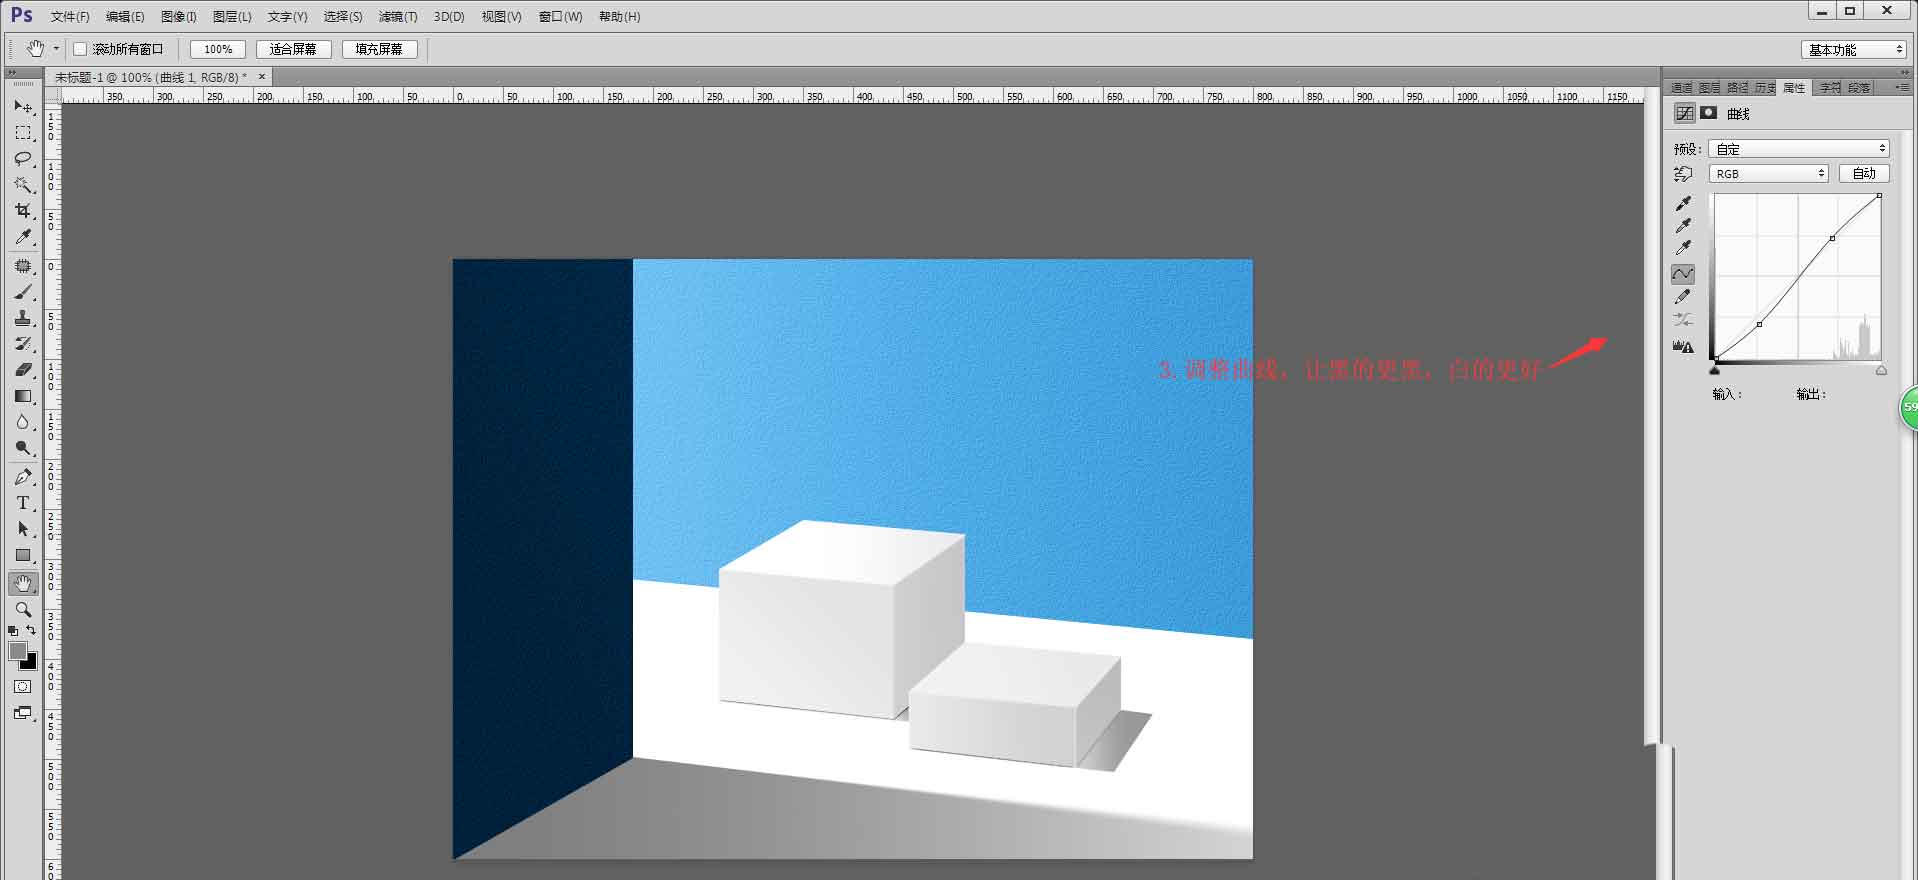Change screen mode from toolbox
Viewport: 1918px width, 880px height.
[x=23, y=713]
